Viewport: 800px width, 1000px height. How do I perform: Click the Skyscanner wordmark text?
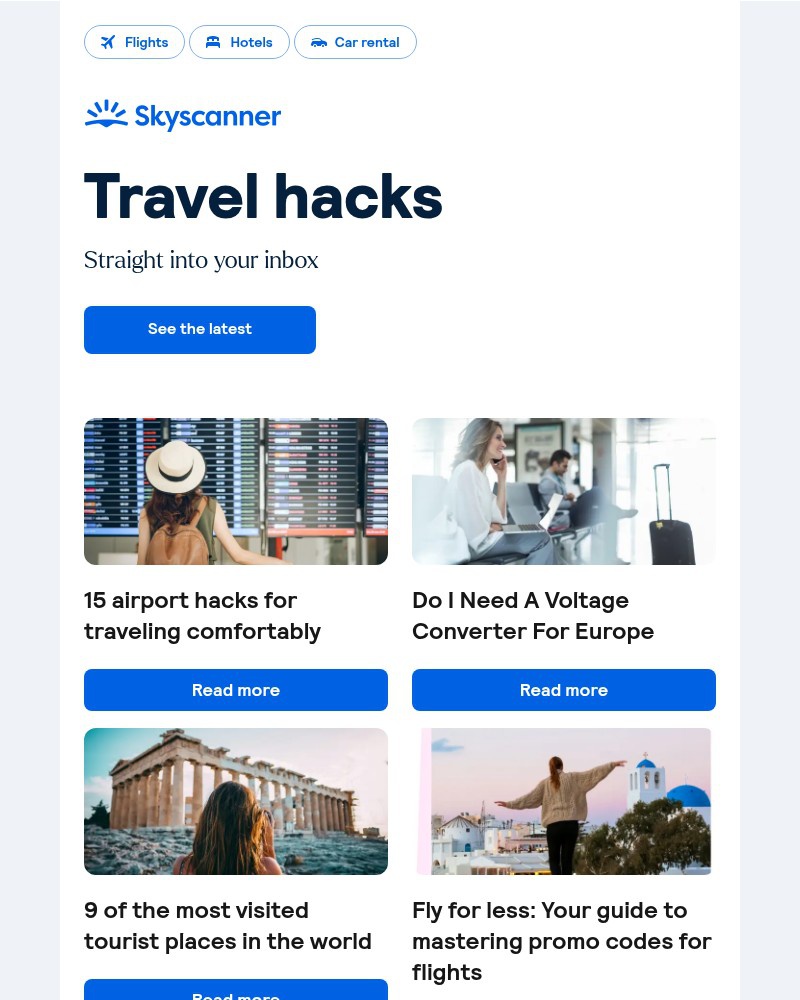coord(208,117)
